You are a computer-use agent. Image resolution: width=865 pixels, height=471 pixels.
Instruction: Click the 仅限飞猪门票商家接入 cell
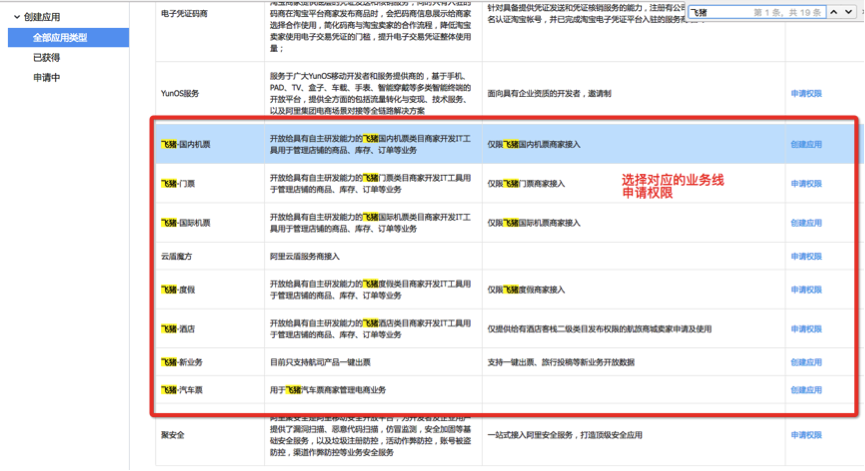click(x=526, y=184)
